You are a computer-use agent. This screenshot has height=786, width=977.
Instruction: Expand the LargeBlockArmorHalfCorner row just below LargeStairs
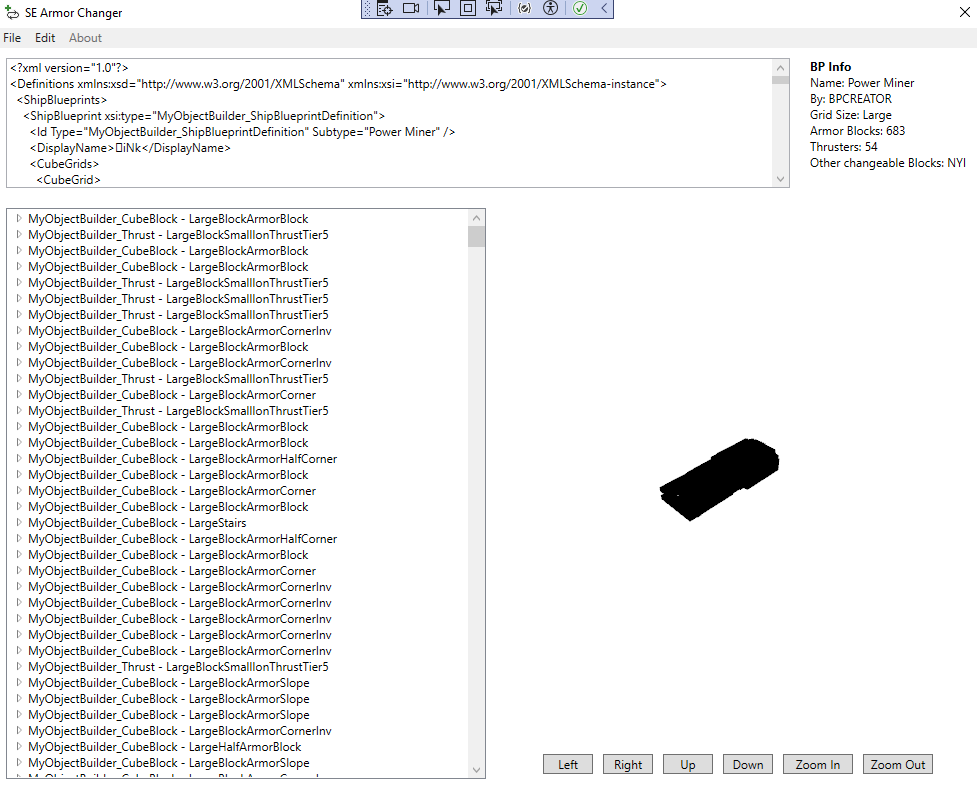click(x=19, y=539)
